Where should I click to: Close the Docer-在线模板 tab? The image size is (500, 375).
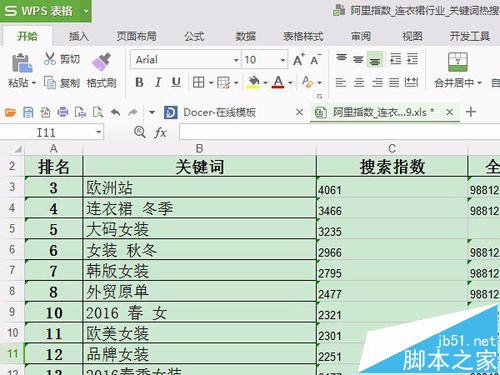[300, 112]
